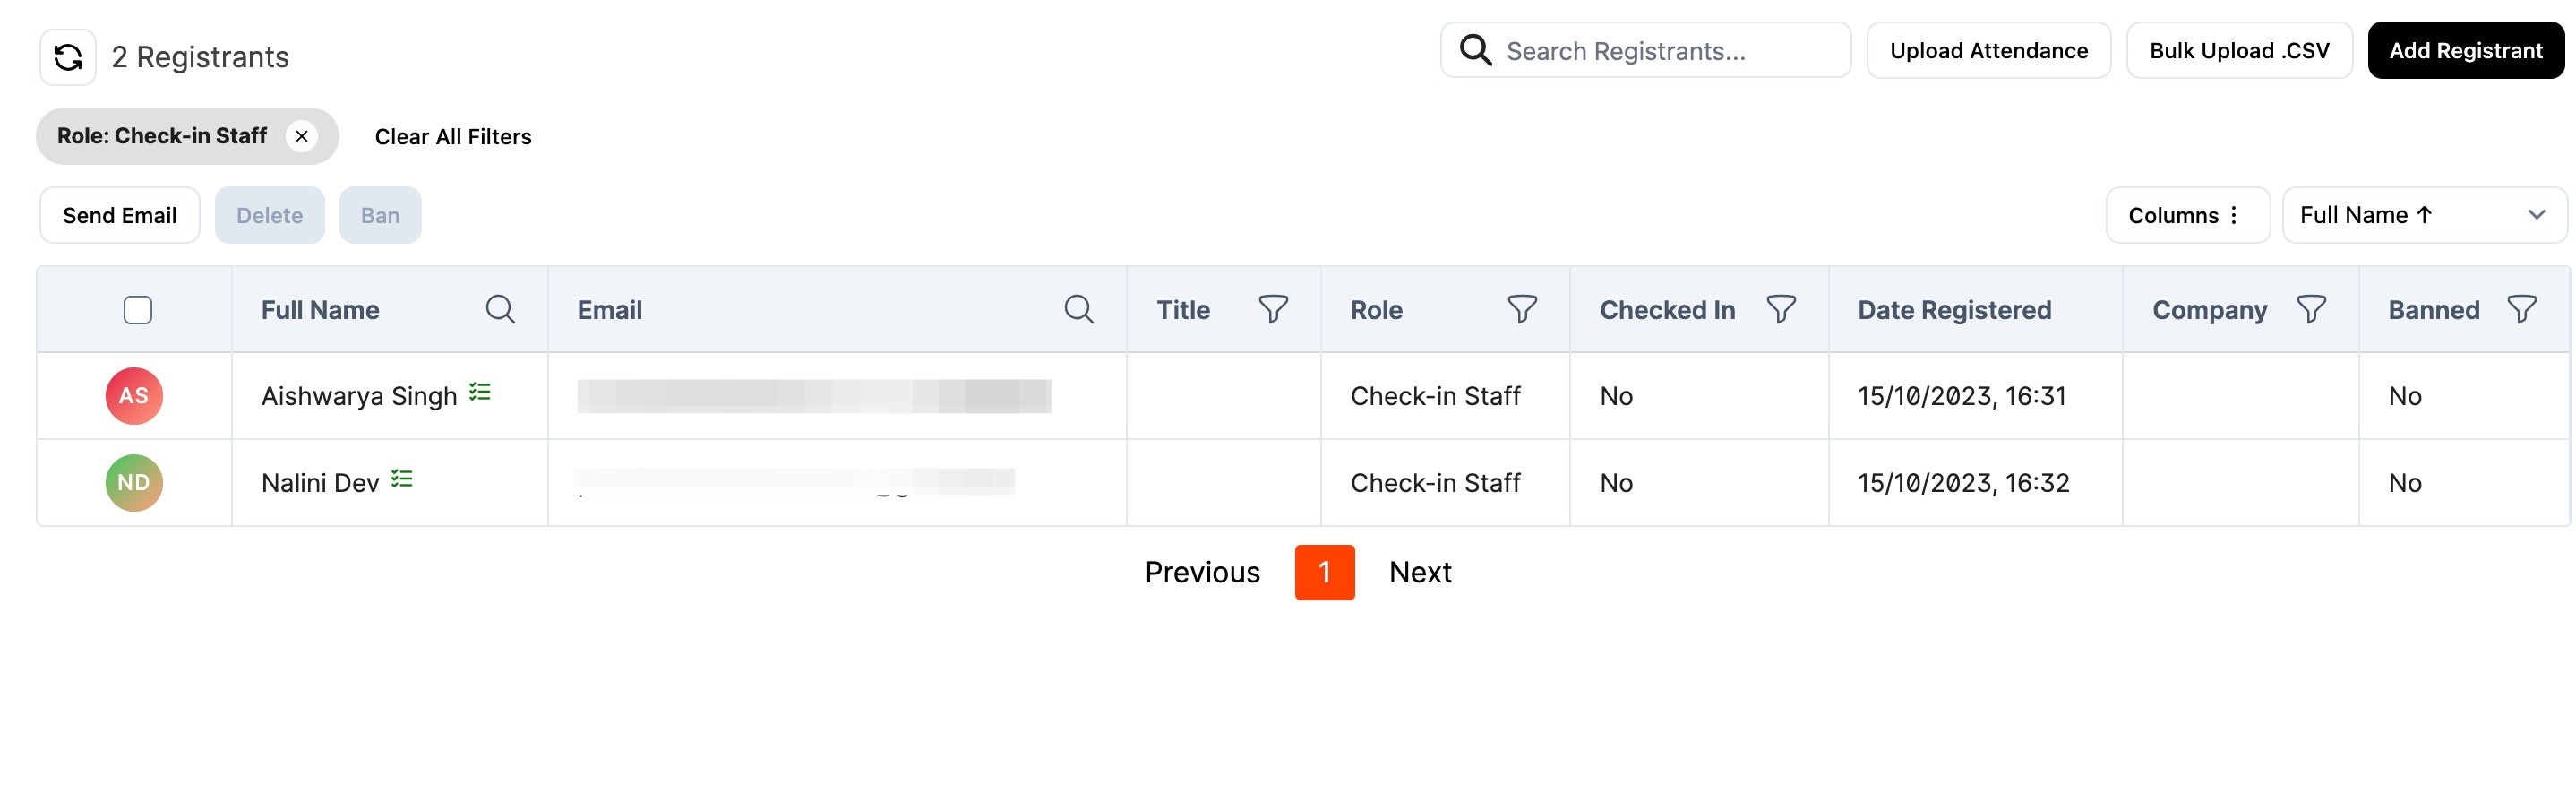Open the Checked In filter funnel
The height and width of the screenshot is (785, 2576).
1780,310
